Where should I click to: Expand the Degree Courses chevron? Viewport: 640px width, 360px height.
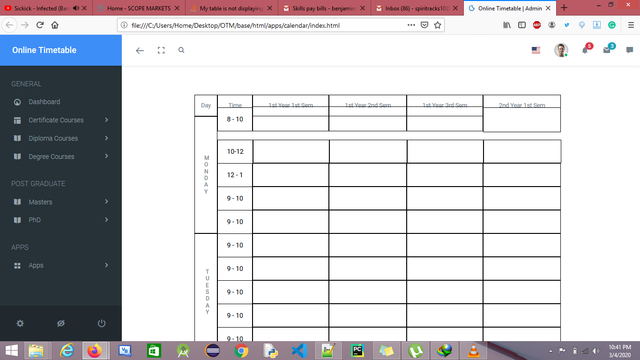click(107, 156)
